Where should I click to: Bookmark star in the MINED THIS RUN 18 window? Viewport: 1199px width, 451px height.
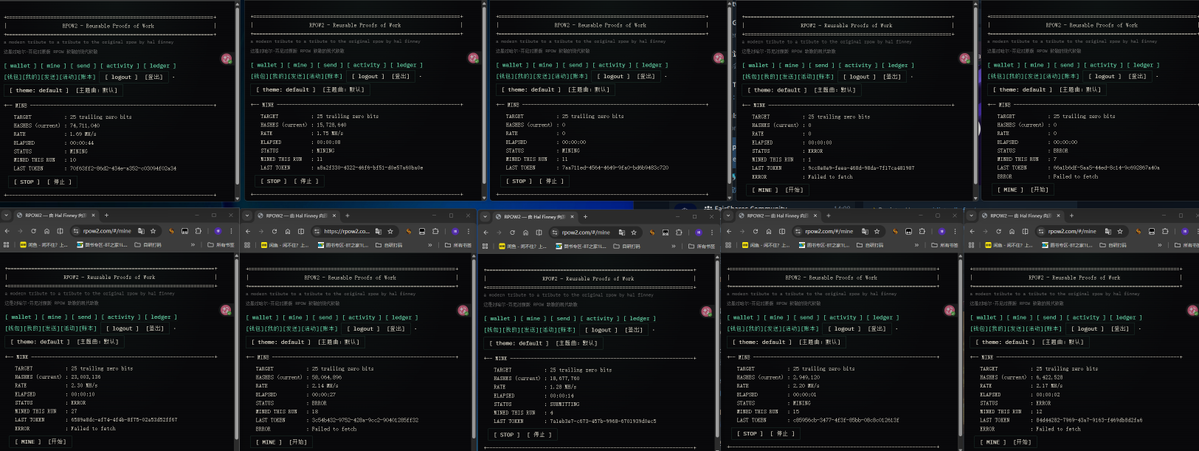coord(391,231)
